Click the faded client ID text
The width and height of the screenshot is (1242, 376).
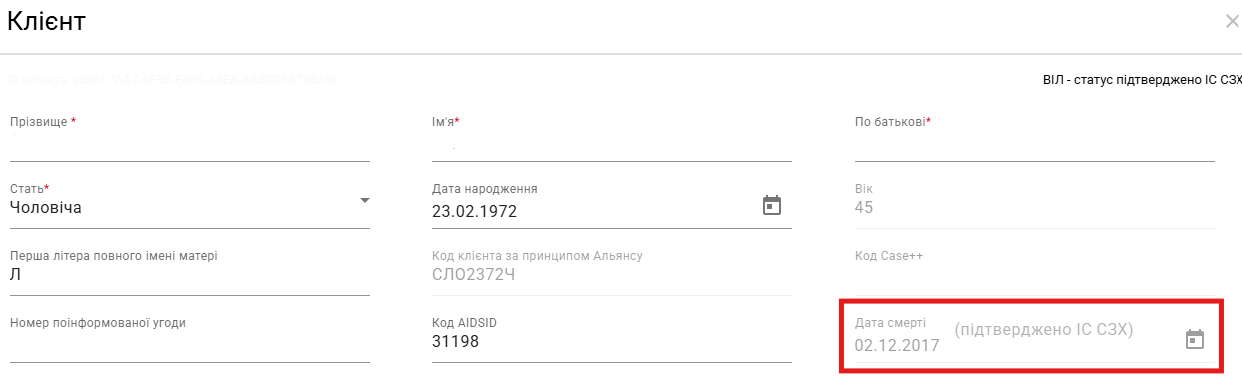(171, 79)
